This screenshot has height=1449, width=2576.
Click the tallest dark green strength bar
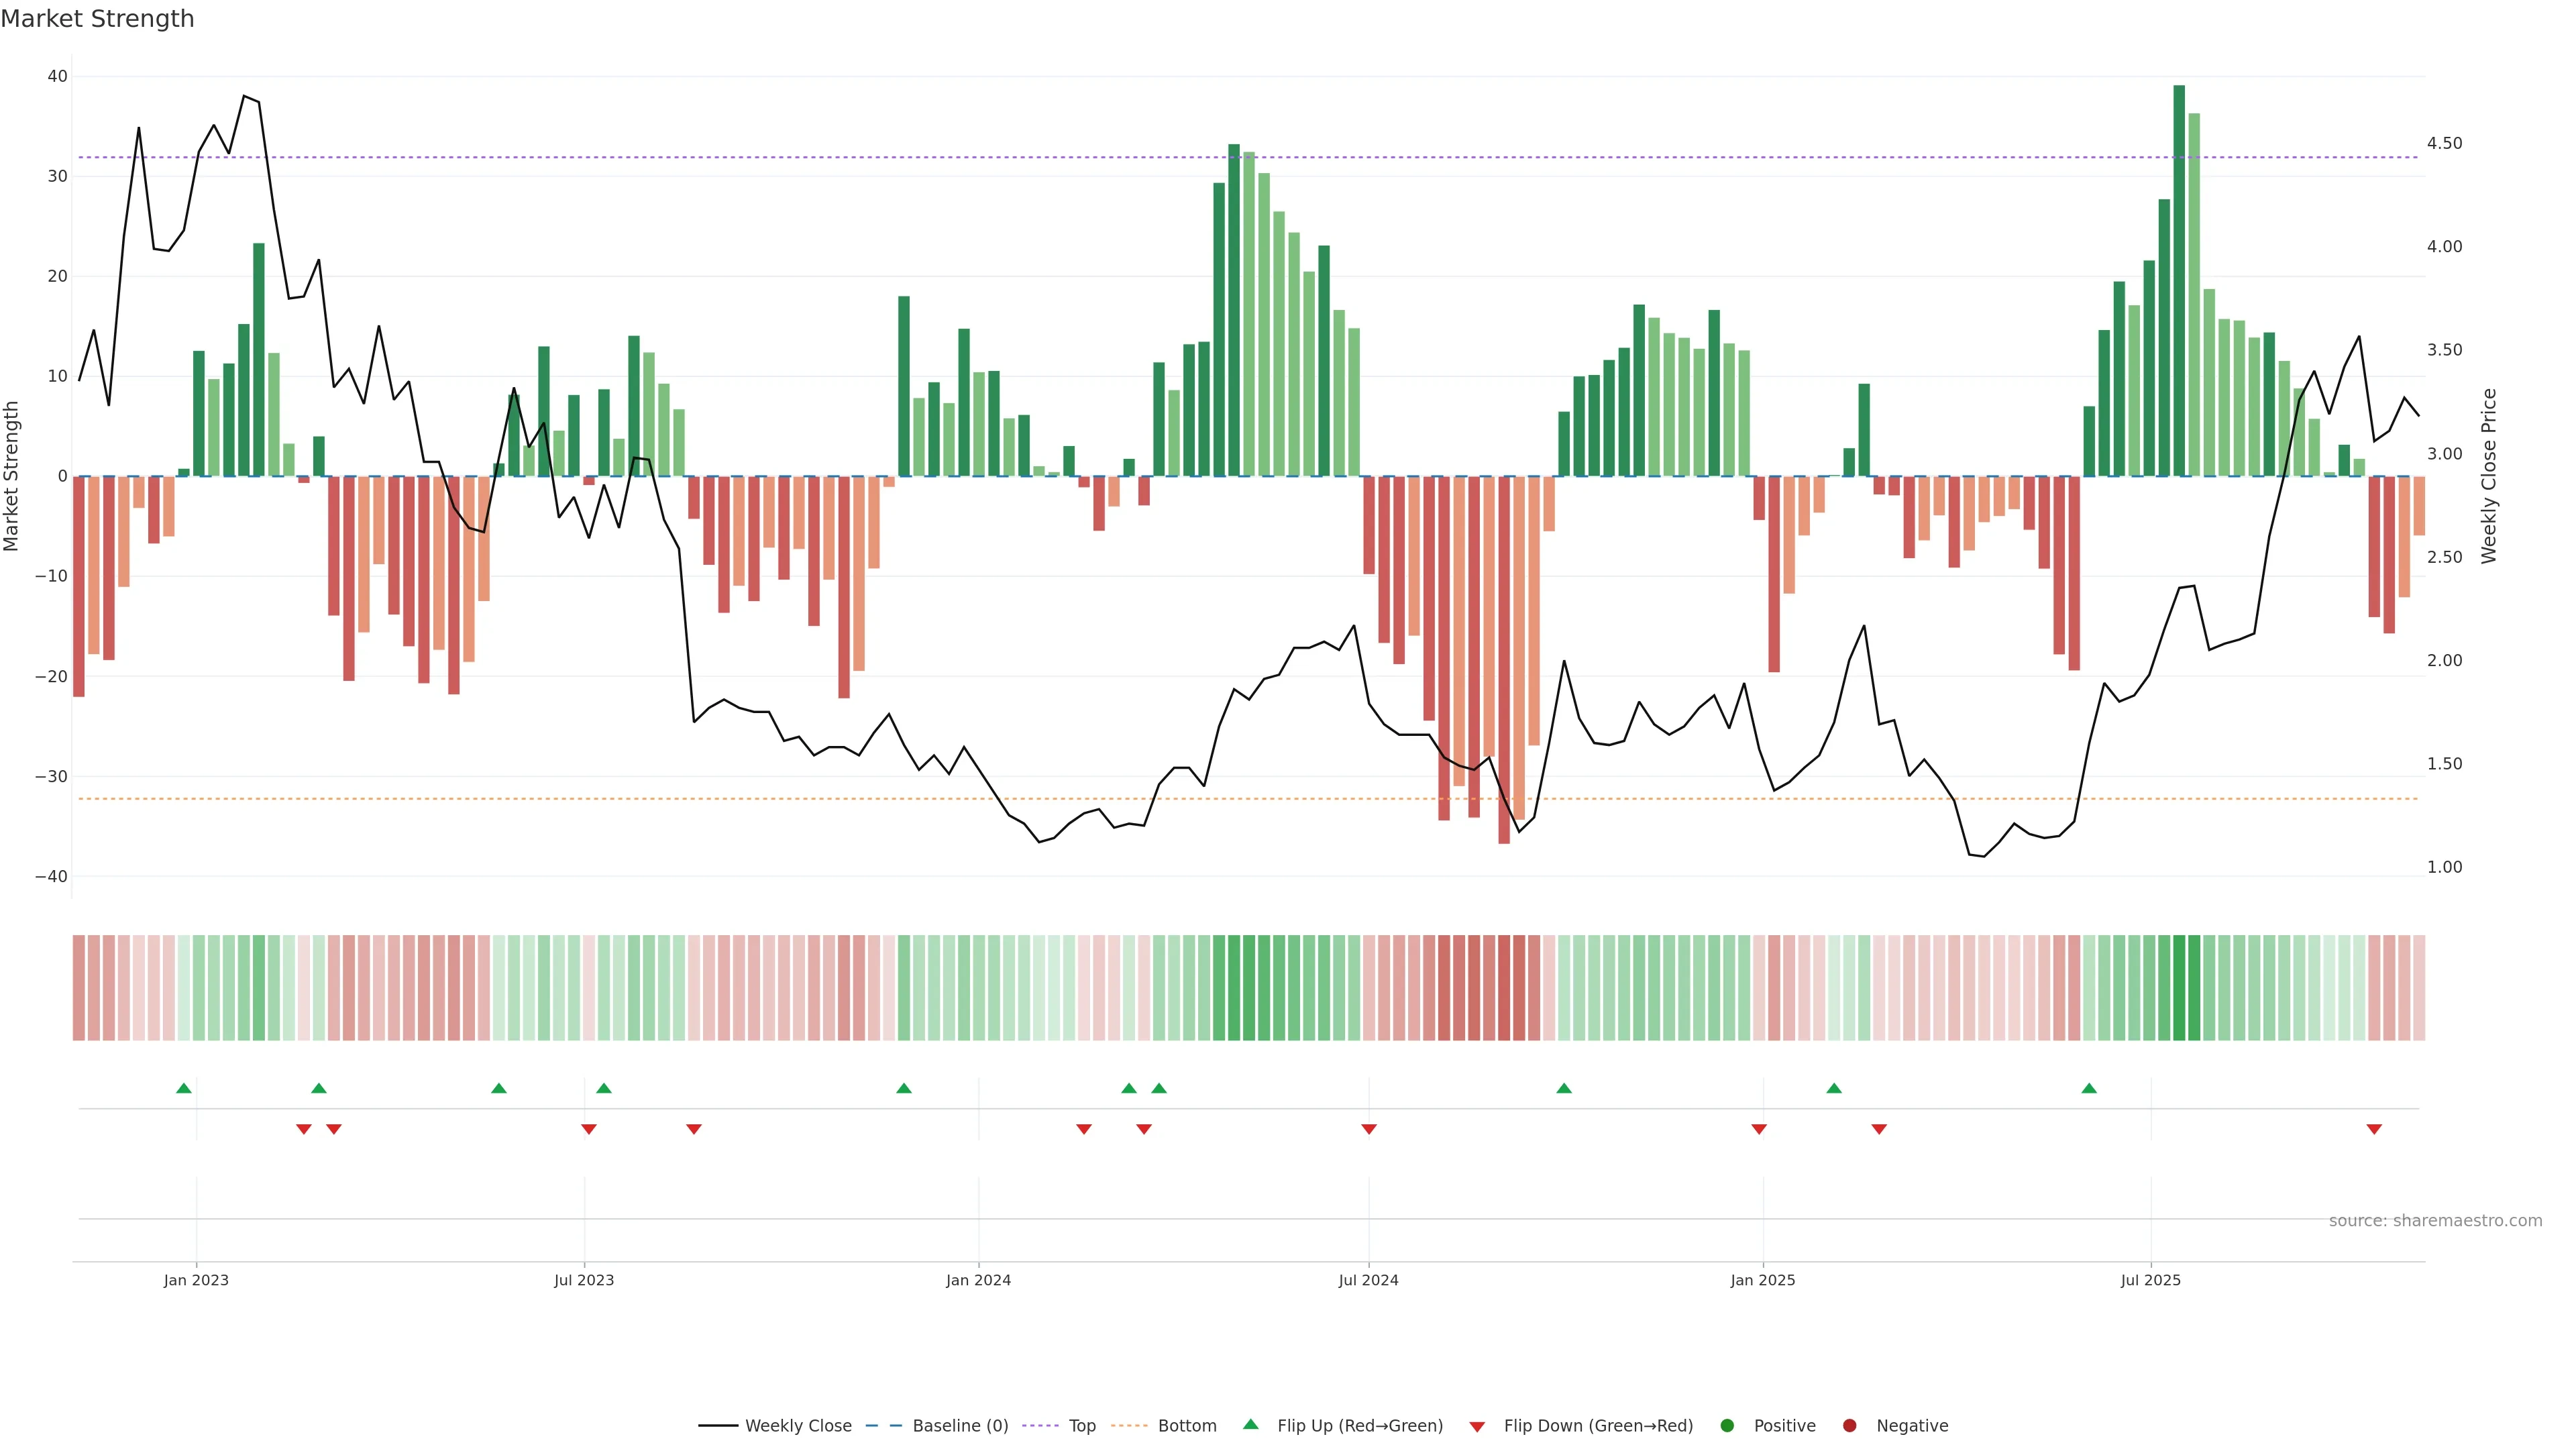click(2179, 280)
